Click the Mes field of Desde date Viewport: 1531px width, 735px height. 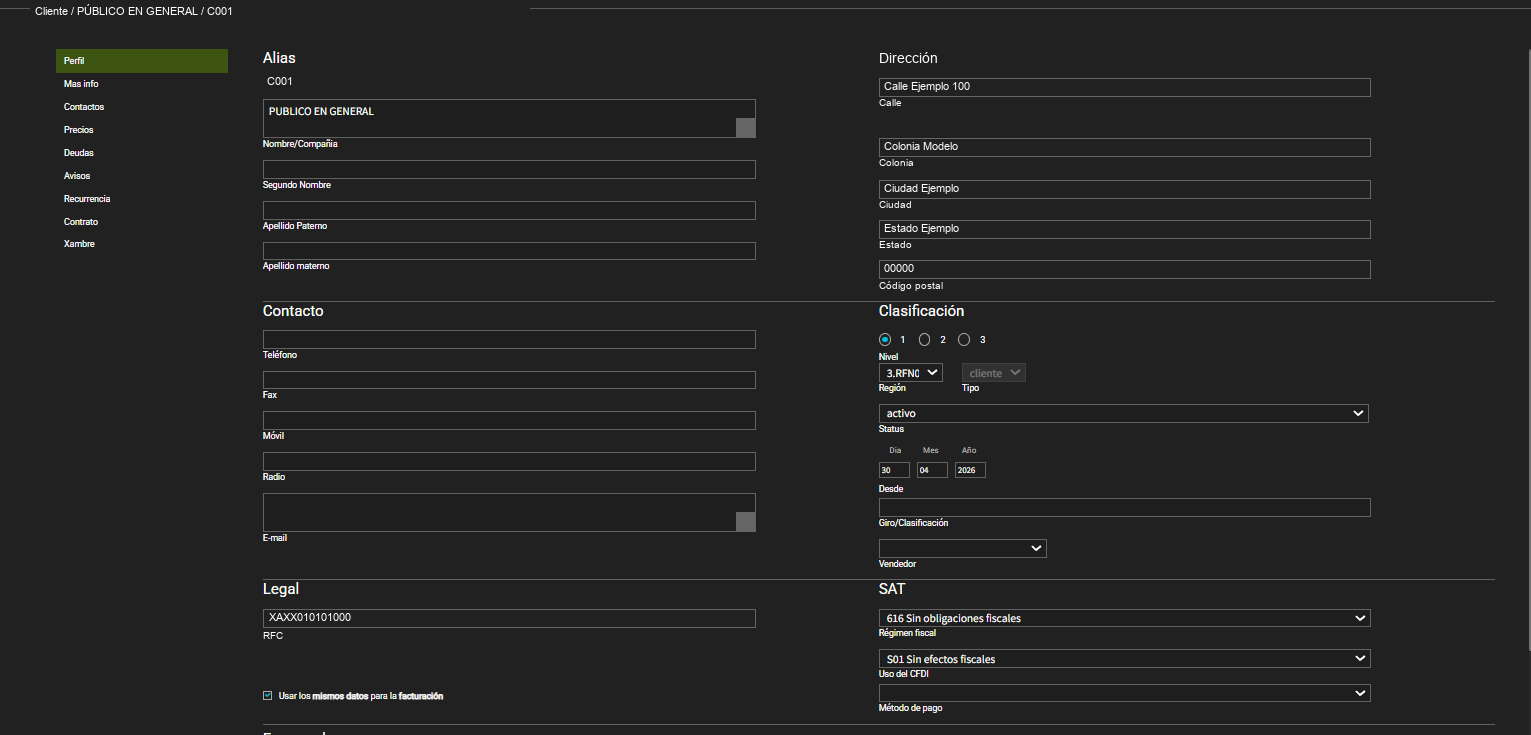point(932,470)
